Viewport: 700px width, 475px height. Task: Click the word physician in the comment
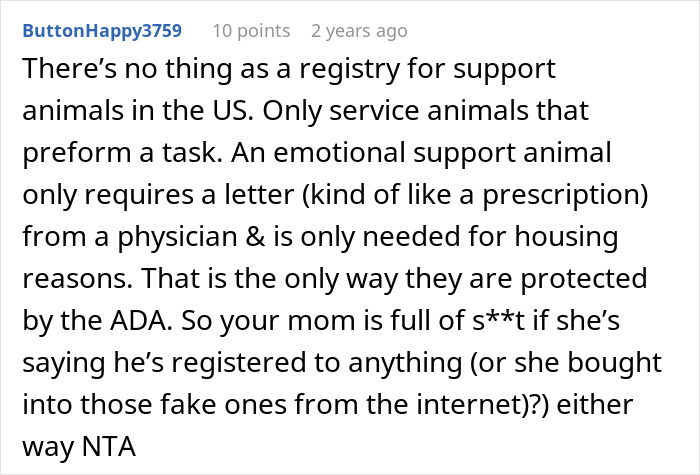click(177, 238)
